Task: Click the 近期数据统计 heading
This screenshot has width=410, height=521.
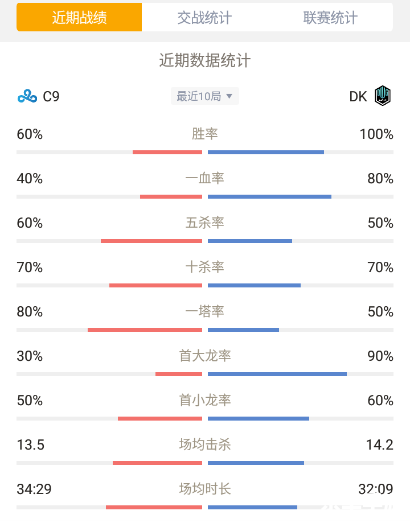Action: click(205, 60)
